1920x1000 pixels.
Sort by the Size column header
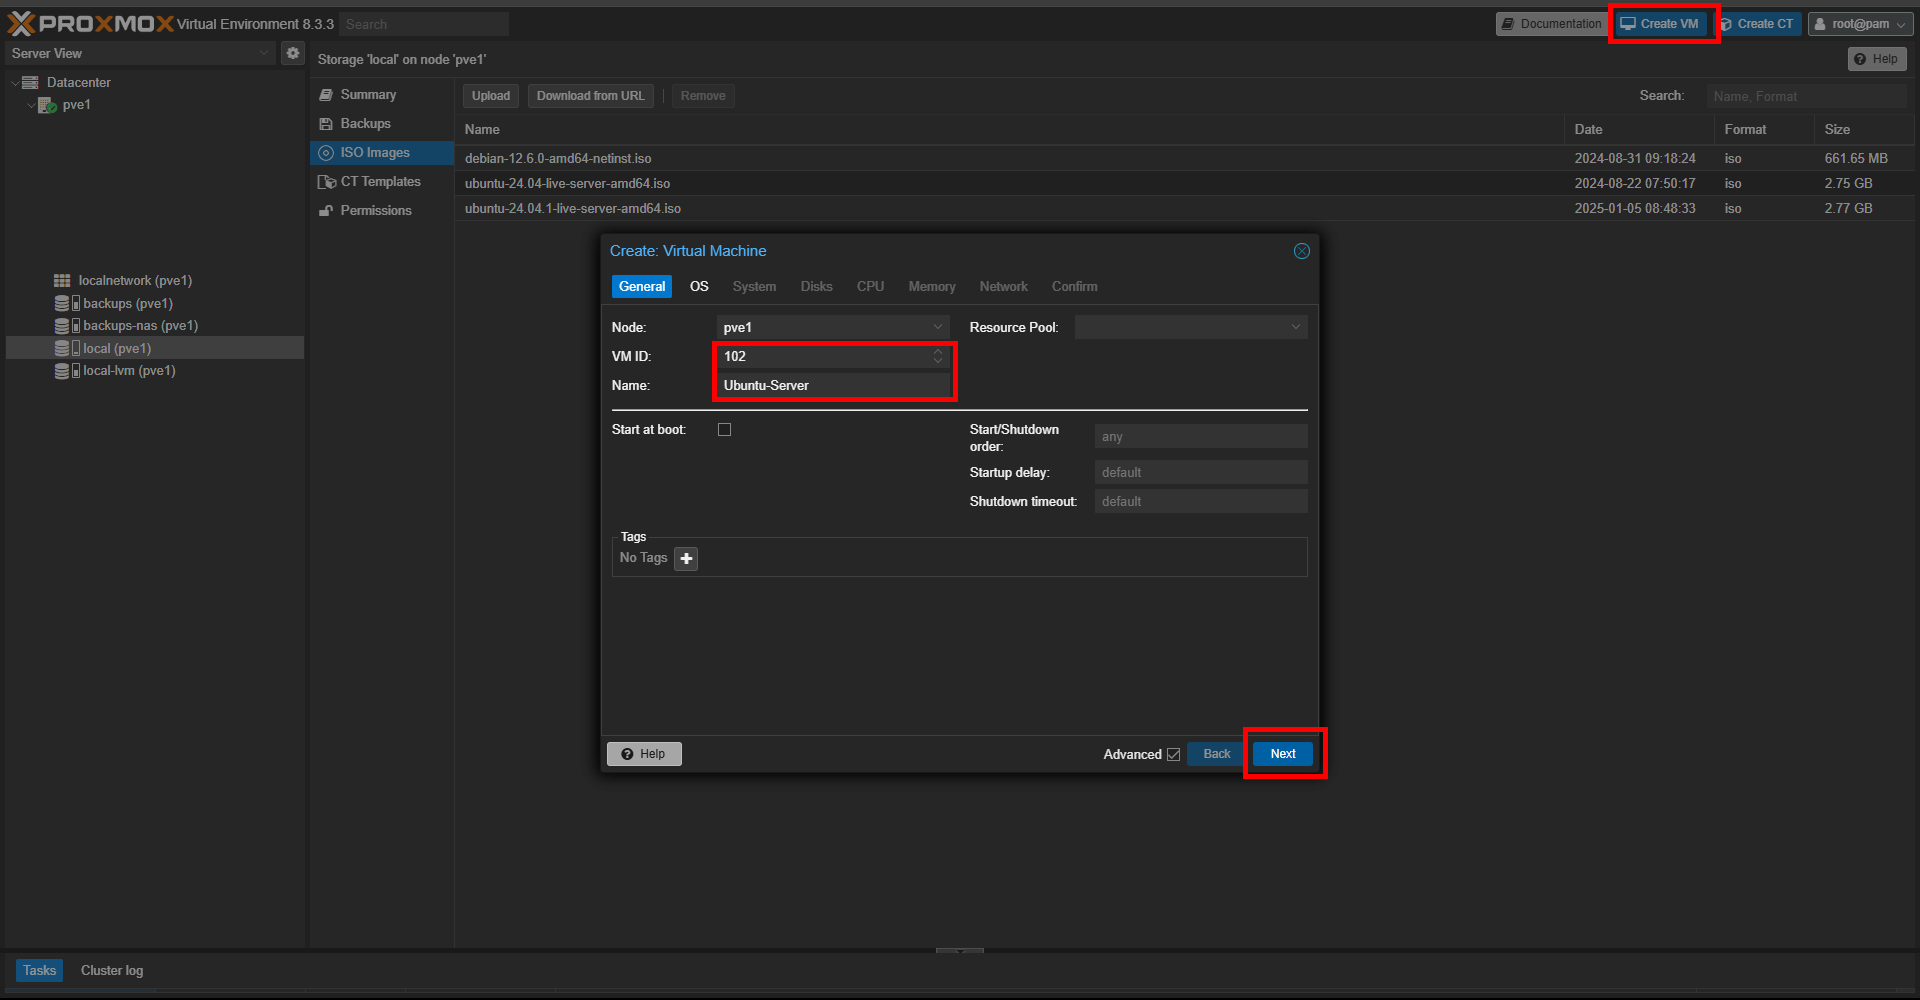pyautogui.click(x=1864, y=130)
